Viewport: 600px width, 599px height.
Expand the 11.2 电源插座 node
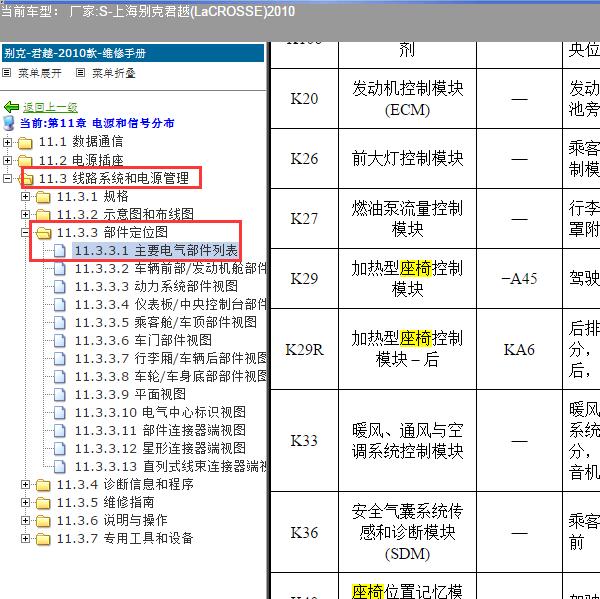click(7, 160)
